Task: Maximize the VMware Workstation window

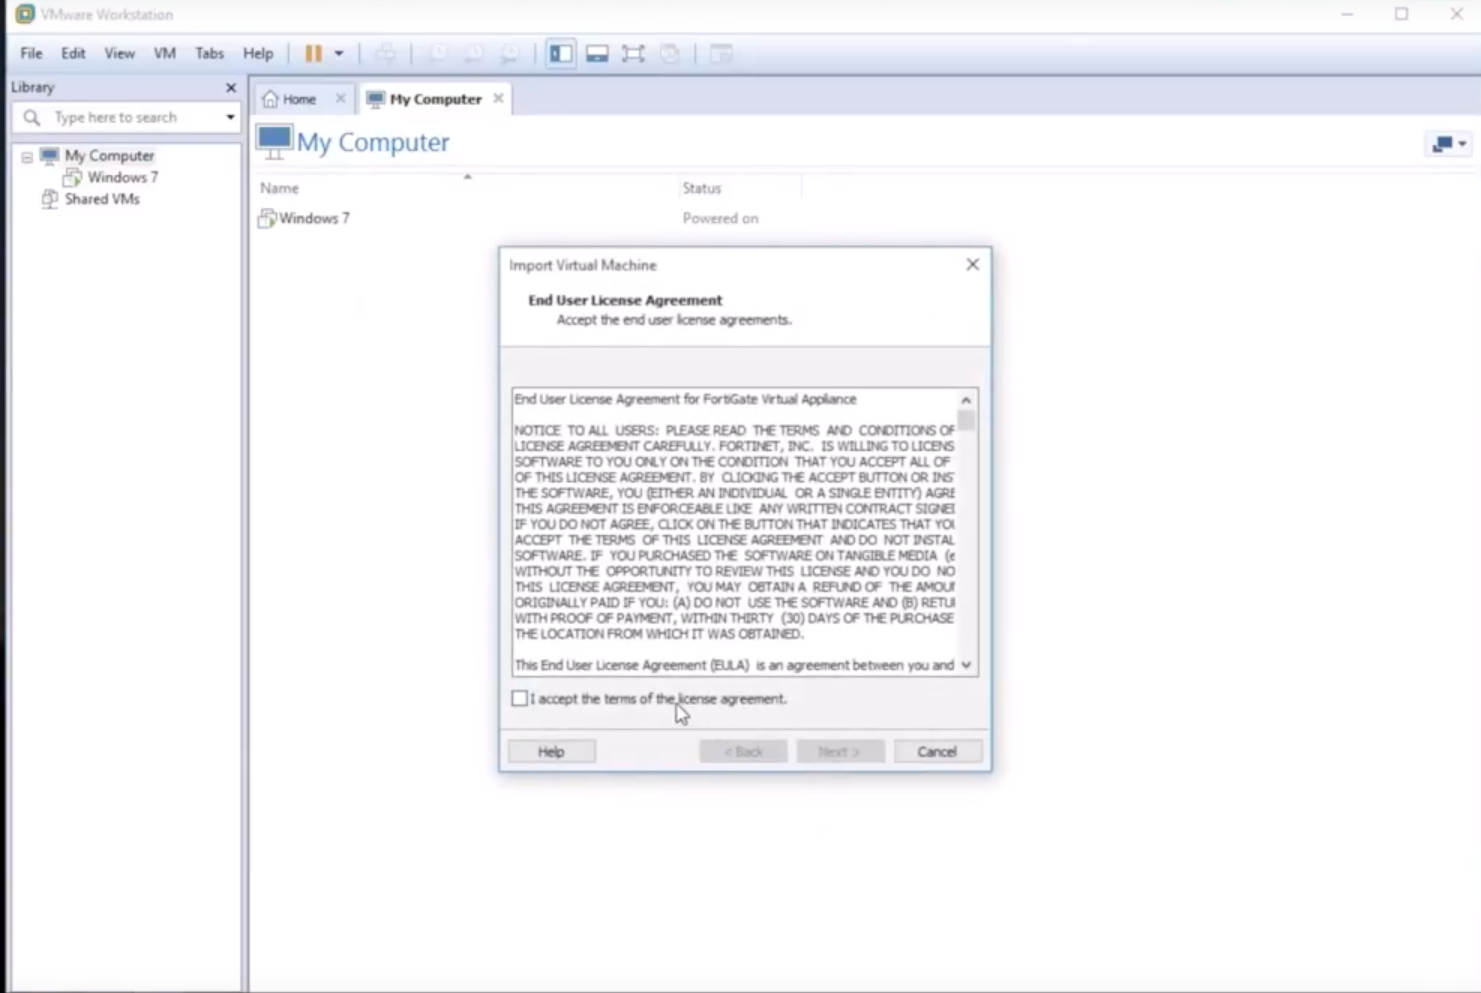Action: (1402, 14)
